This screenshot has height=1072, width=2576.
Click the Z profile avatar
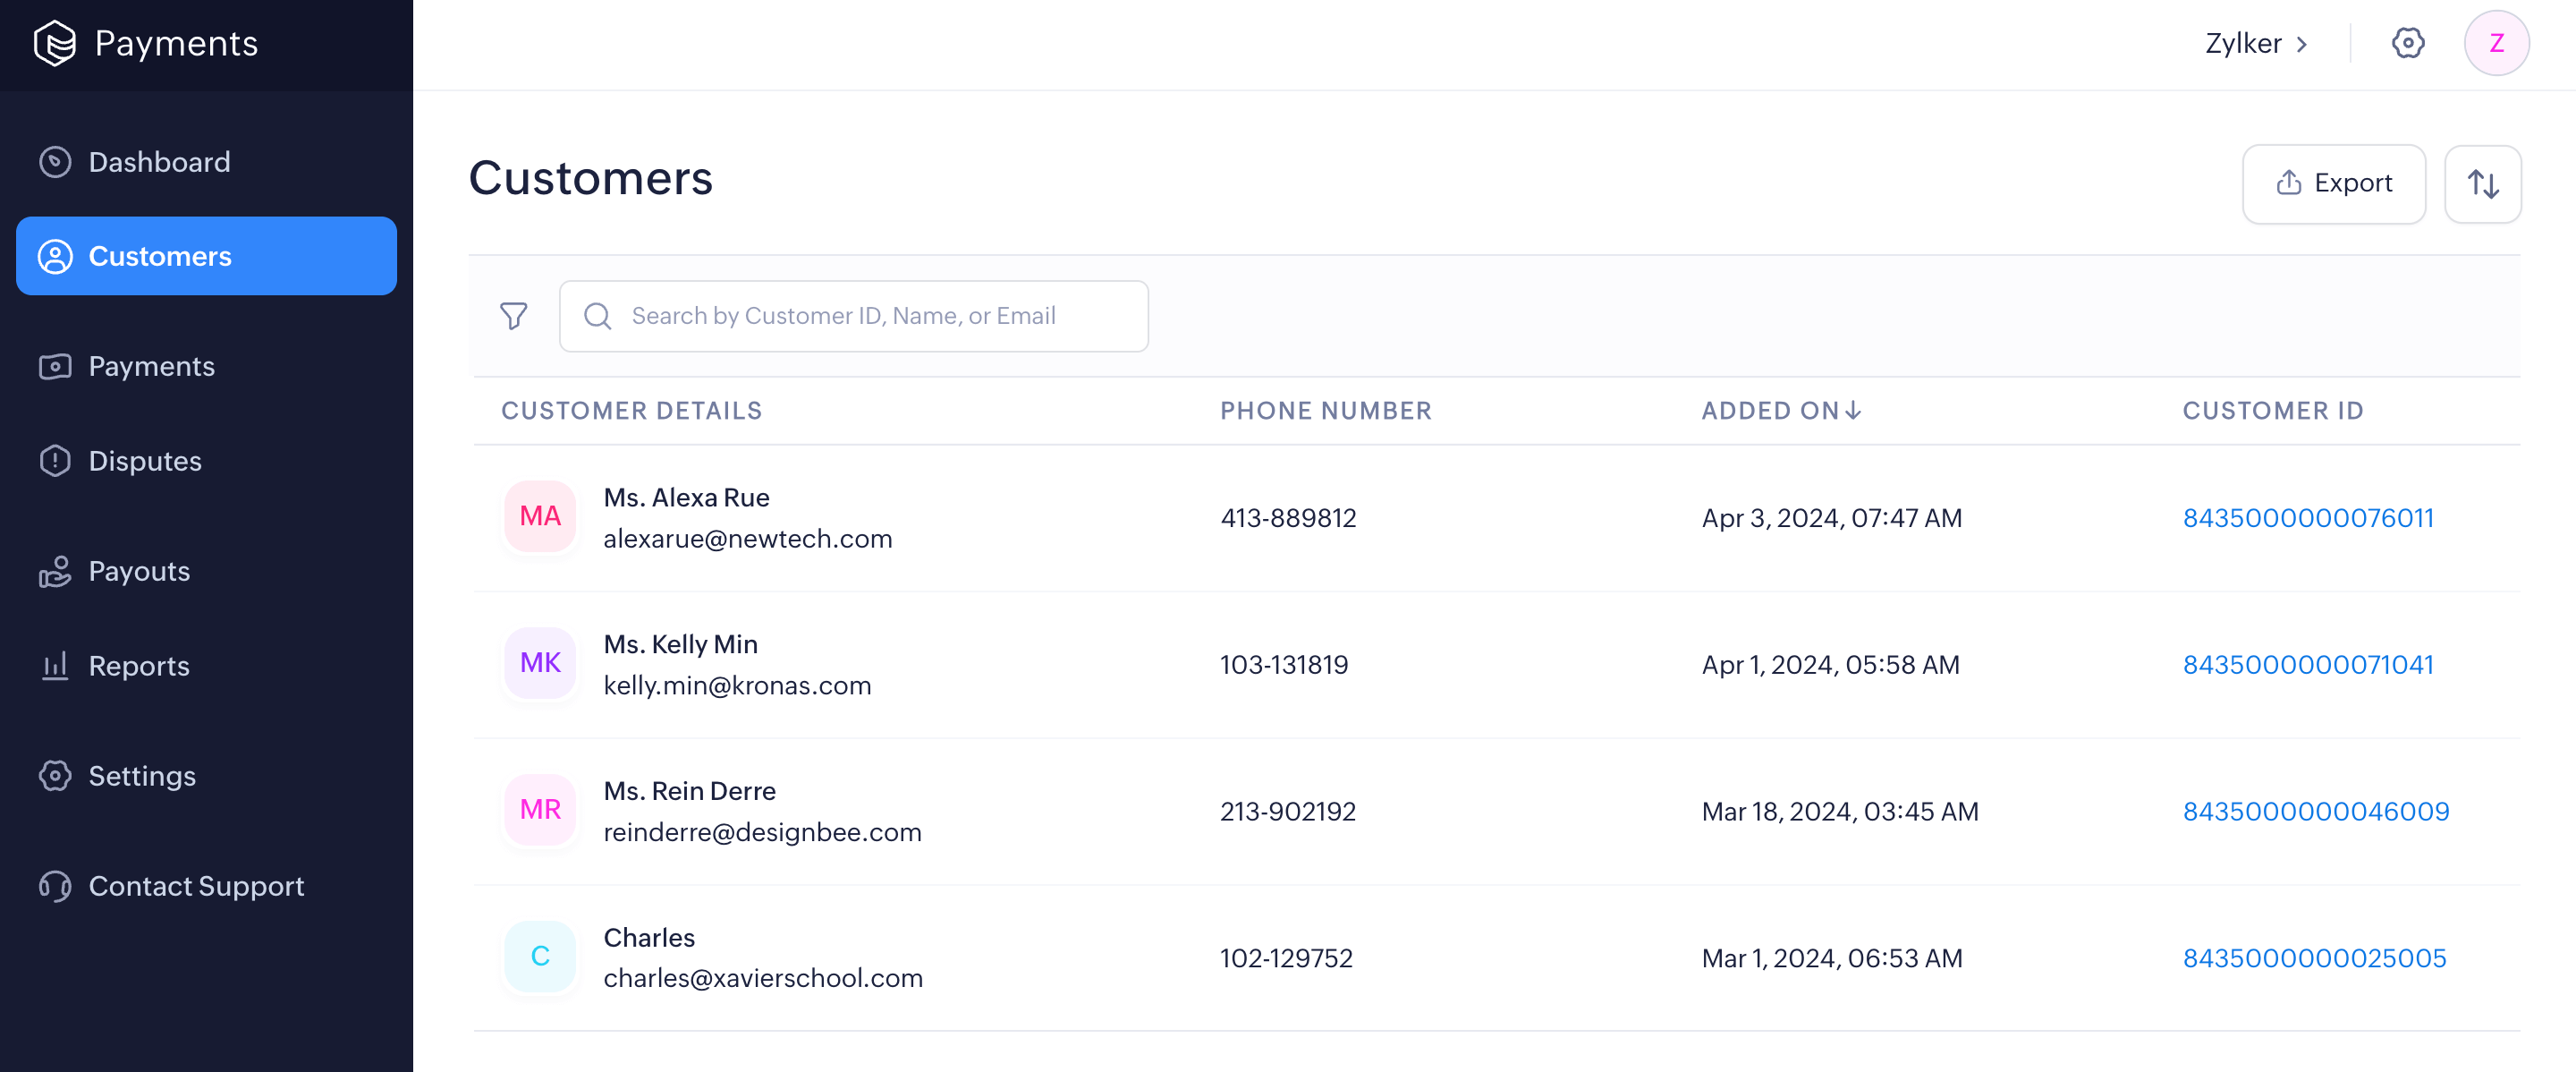coord(2496,43)
